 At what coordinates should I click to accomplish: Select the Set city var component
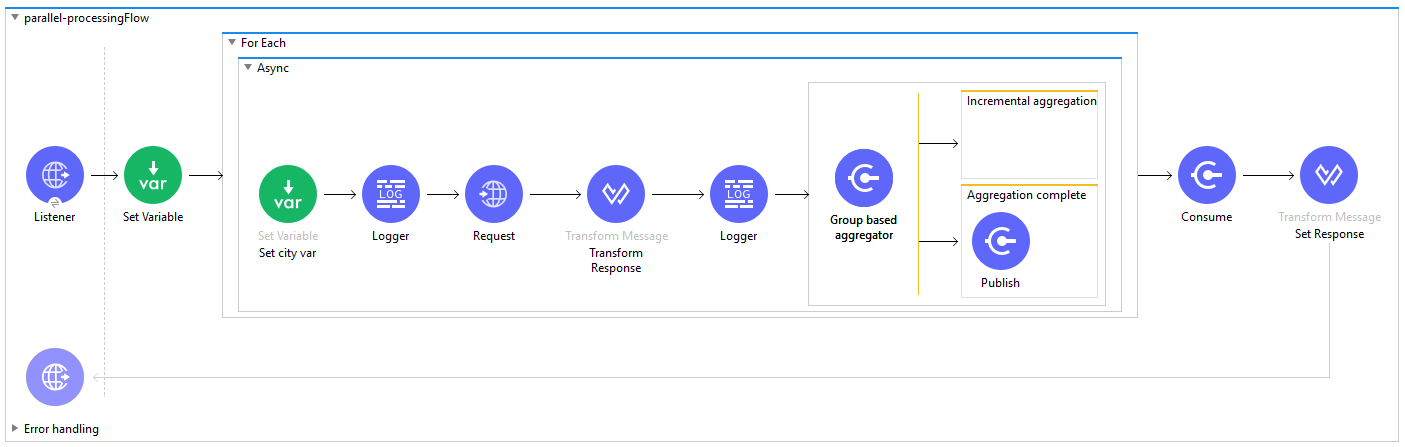288,194
